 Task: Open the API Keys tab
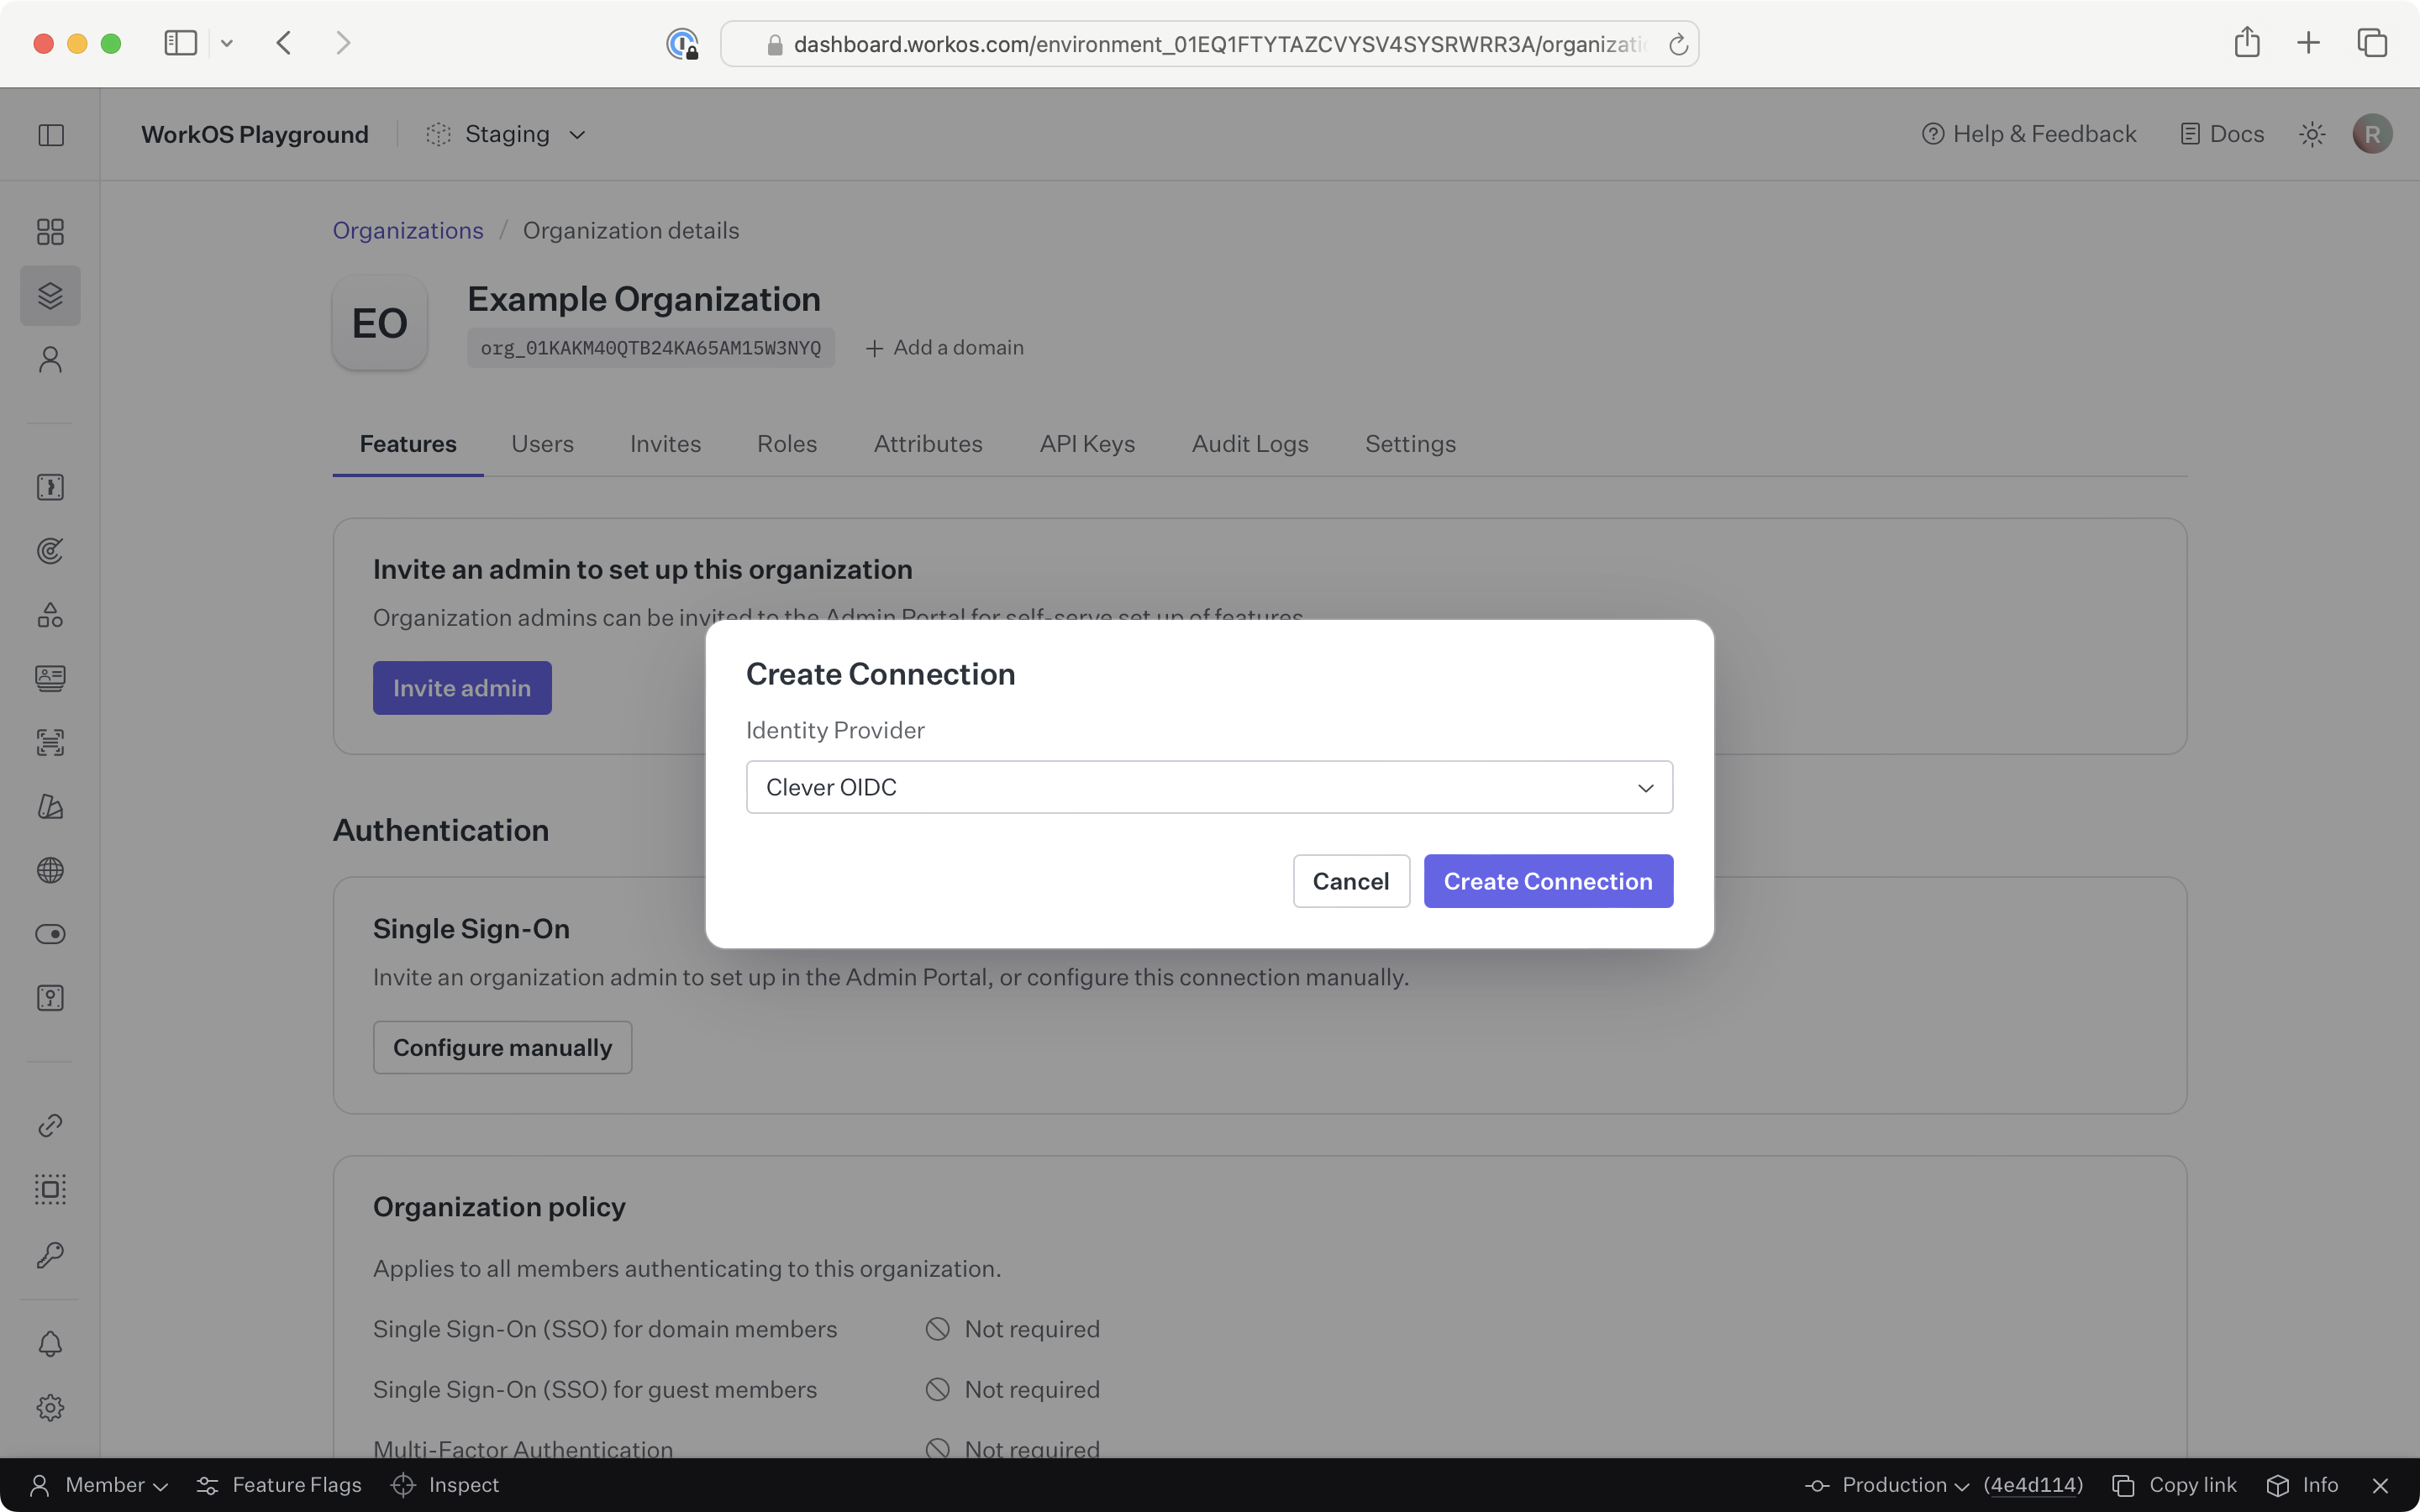tap(1087, 443)
